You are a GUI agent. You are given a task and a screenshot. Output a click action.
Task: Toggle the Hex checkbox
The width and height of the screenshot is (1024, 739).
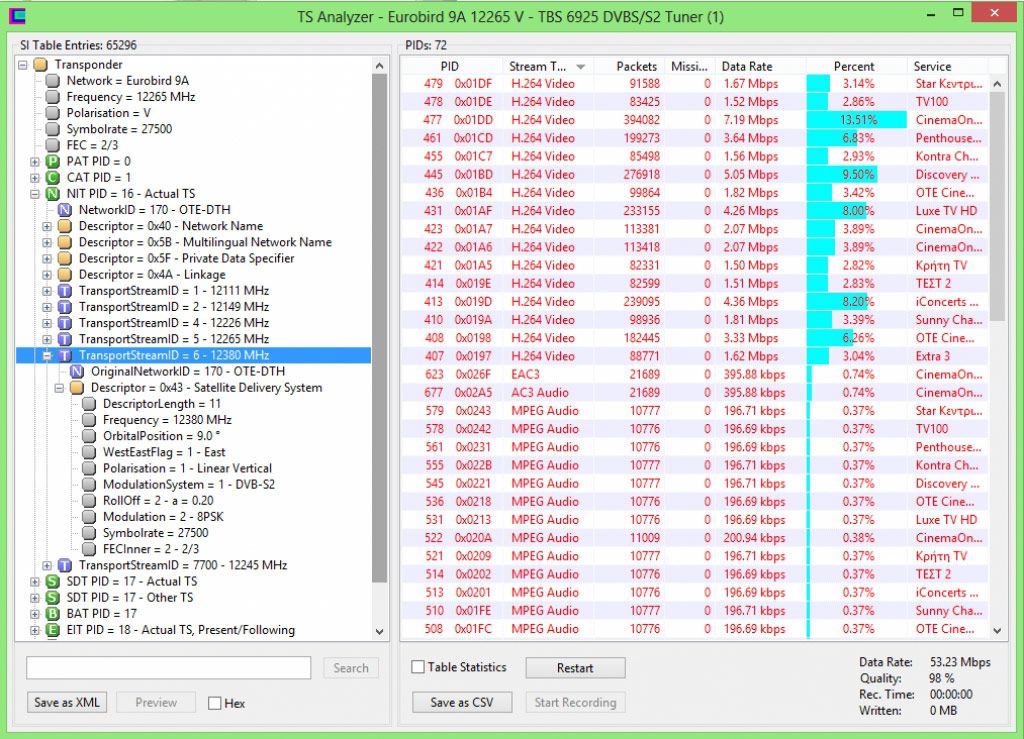point(214,703)
